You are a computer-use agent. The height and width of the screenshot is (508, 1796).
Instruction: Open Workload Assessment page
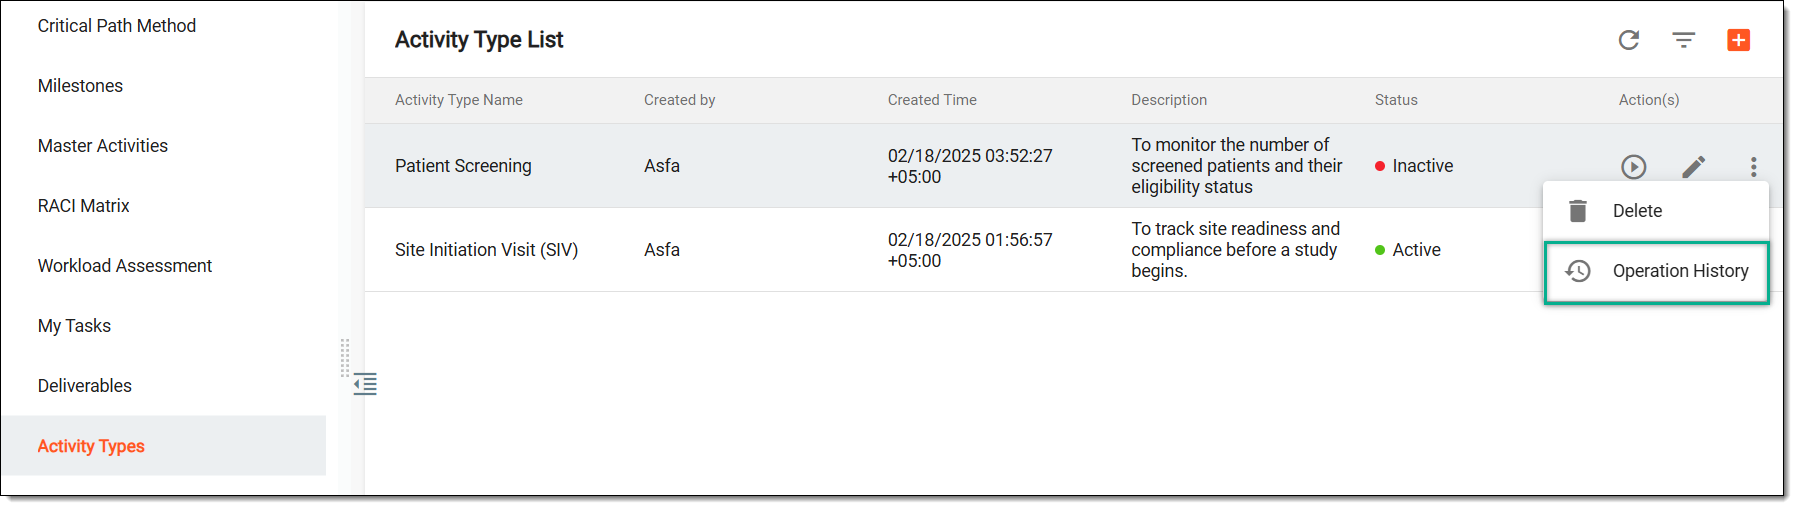(125, 266)
